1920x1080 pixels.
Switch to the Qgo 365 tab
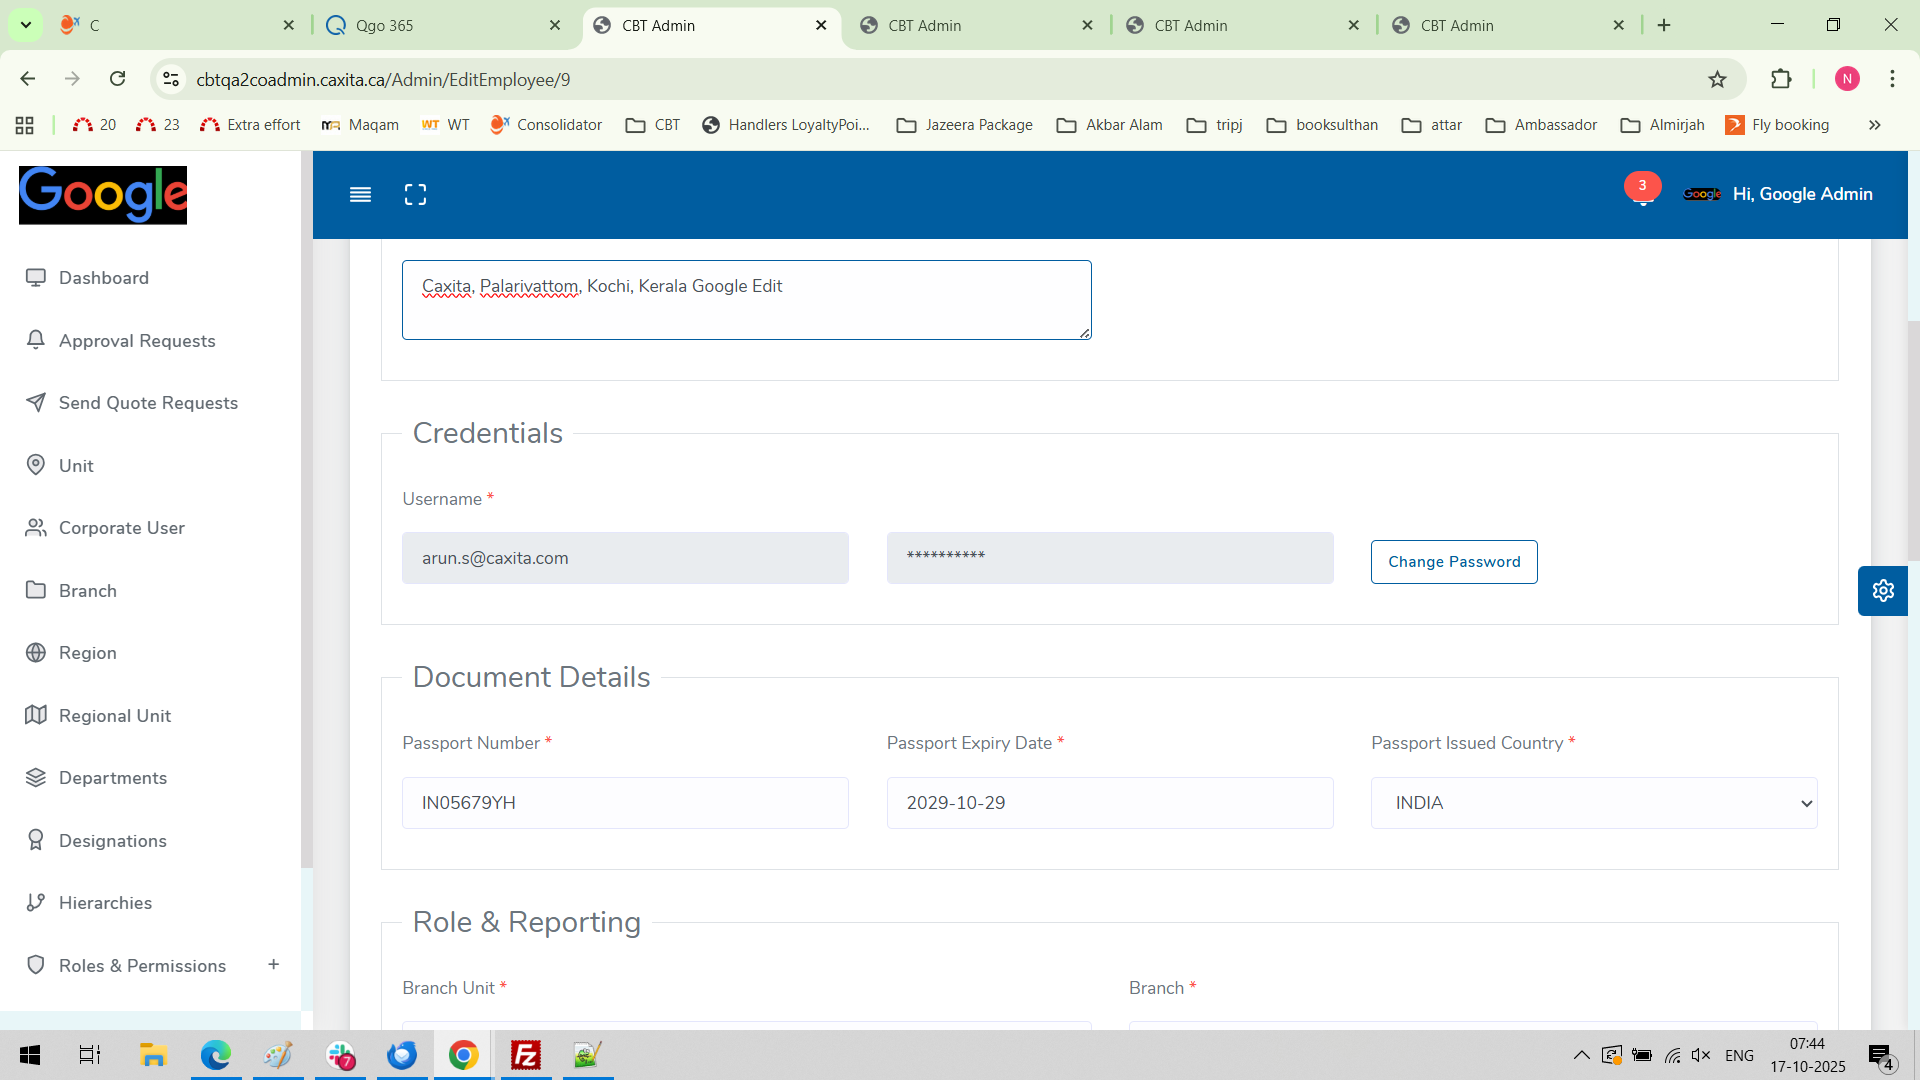click(x=440, y=25)
